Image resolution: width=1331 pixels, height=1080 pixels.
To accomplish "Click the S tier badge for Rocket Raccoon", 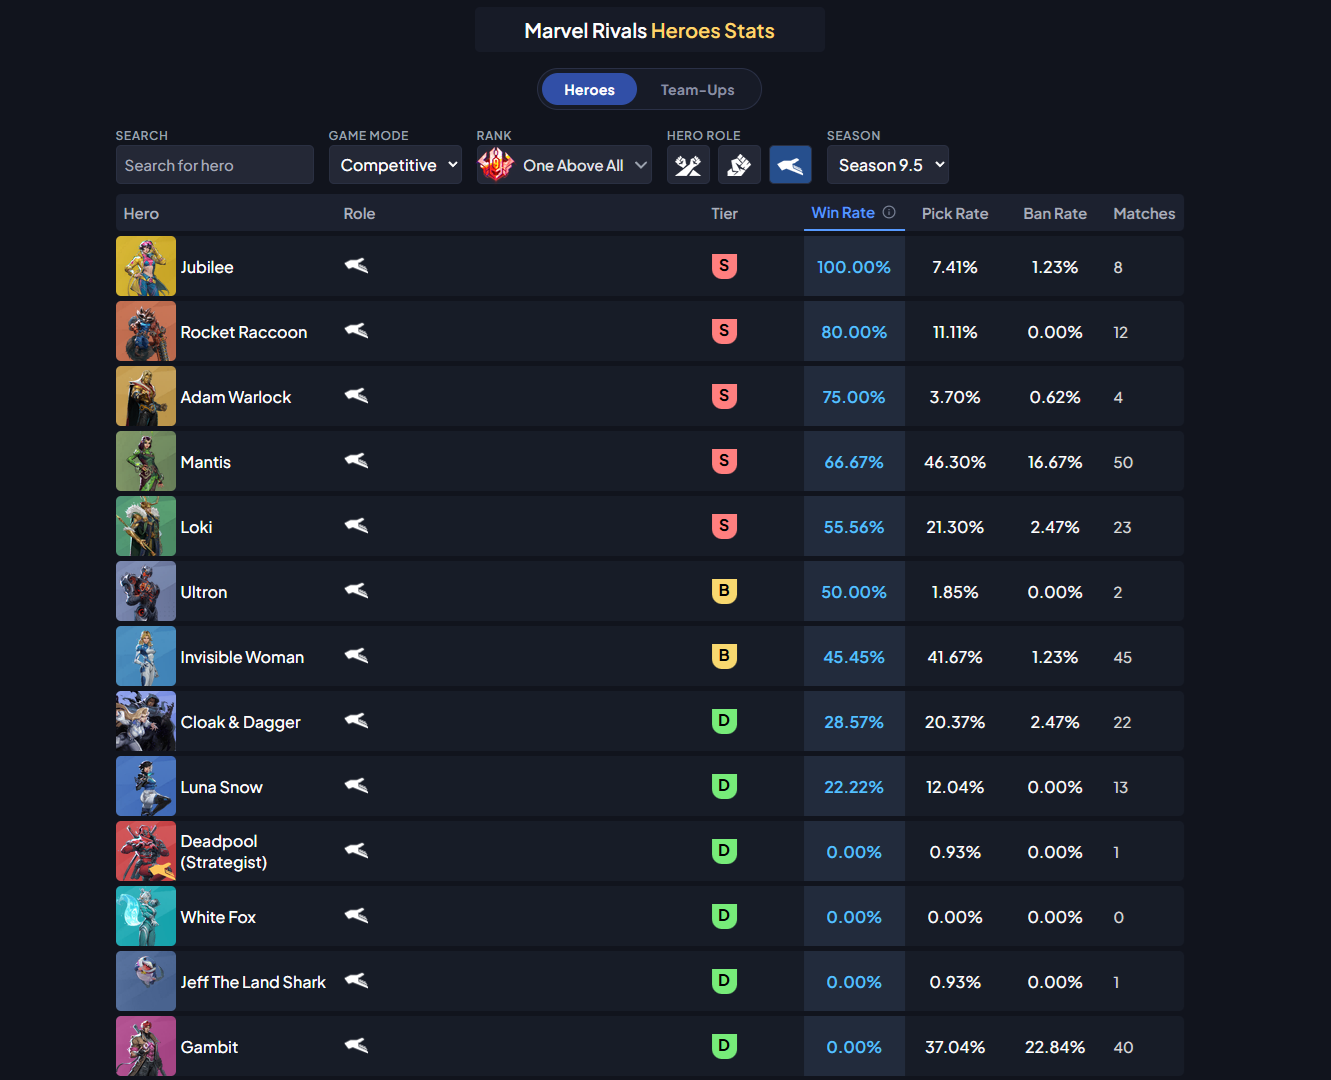I will [x=724, y=331].
